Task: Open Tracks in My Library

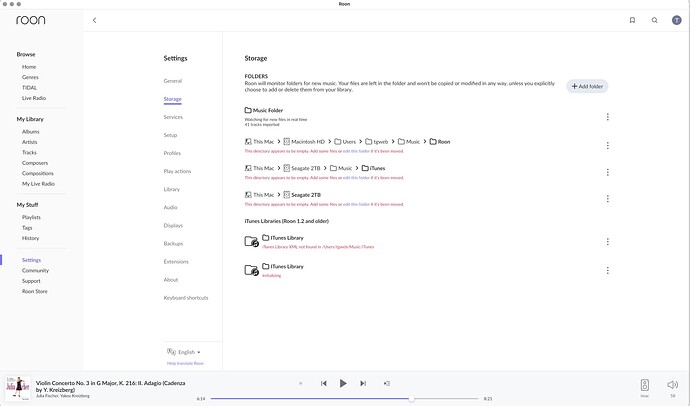Action: pos(29,152)
